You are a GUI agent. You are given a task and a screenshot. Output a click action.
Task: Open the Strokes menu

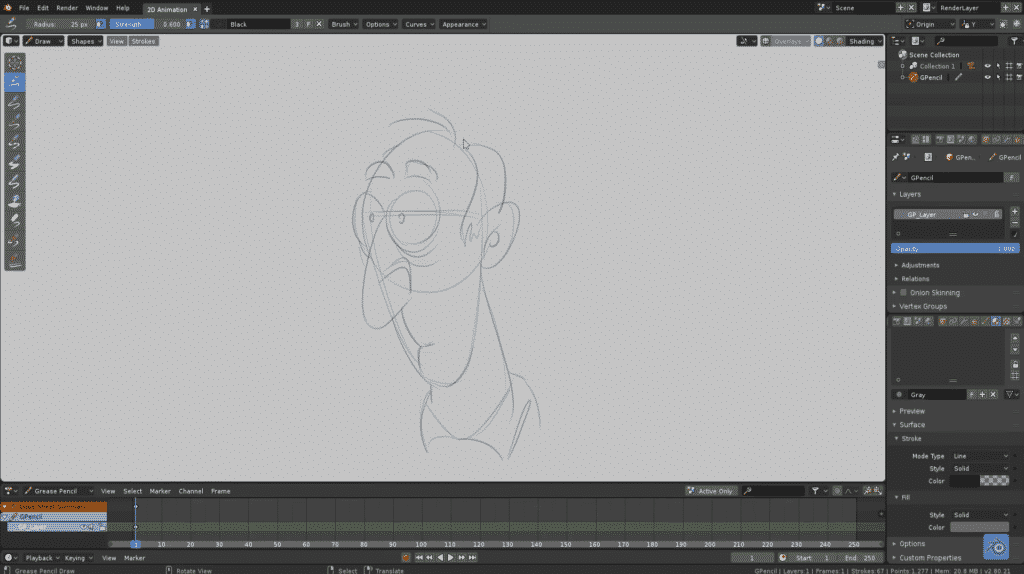(143, 41)
